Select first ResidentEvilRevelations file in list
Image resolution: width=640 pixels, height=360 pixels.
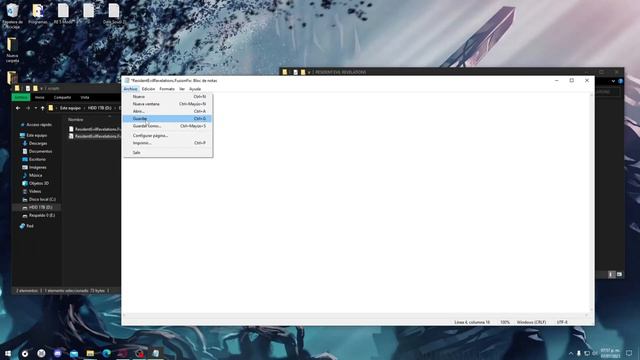point(95,129)
